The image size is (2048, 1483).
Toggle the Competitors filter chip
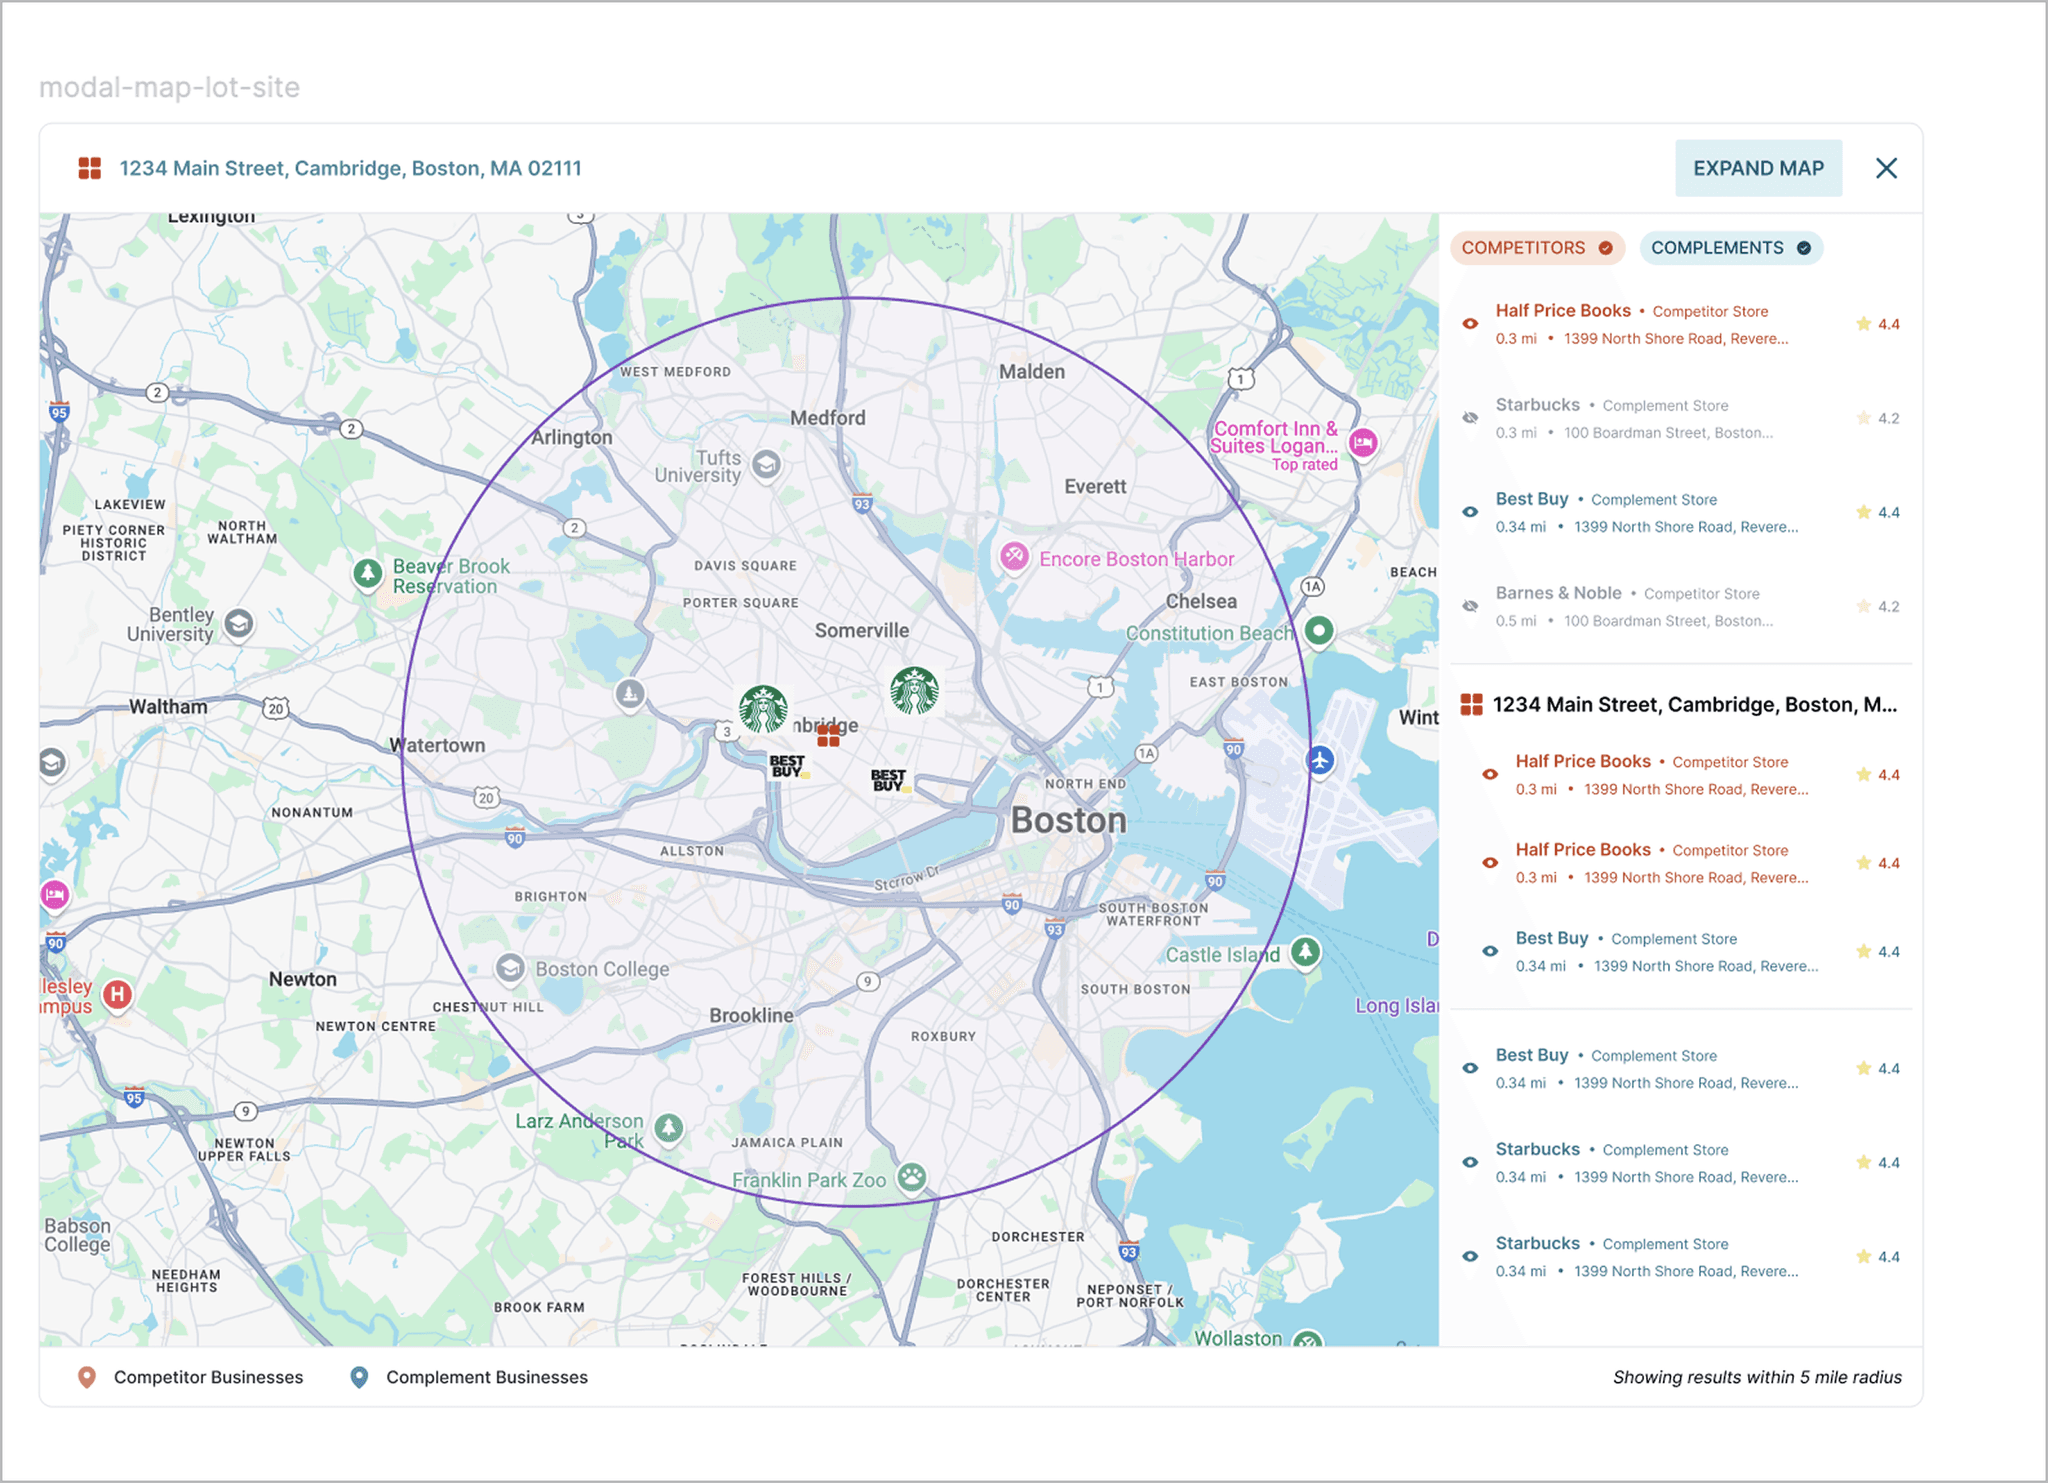coord(1537,248)
